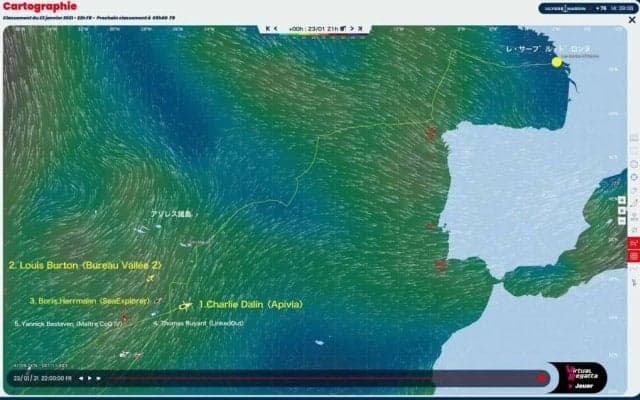
Task: Click the dark top-right status pill
Action: [588, 8]
